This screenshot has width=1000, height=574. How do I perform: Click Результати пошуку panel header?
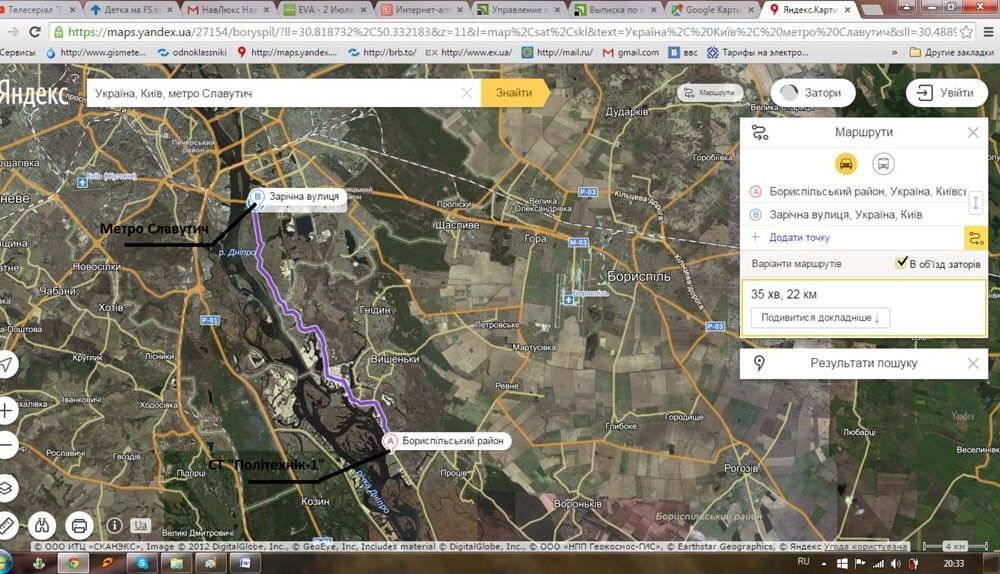[864, 364]
